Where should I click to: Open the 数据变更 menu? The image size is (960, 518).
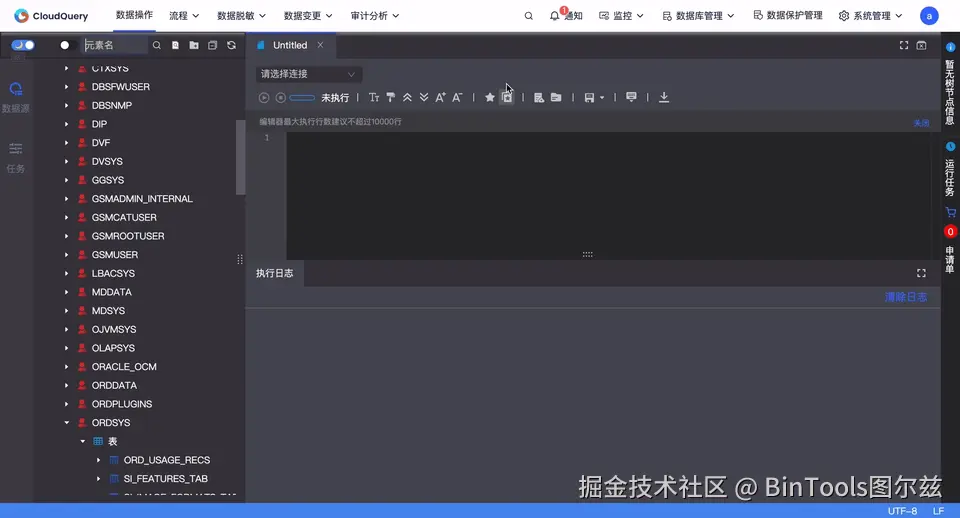point(308,16)
